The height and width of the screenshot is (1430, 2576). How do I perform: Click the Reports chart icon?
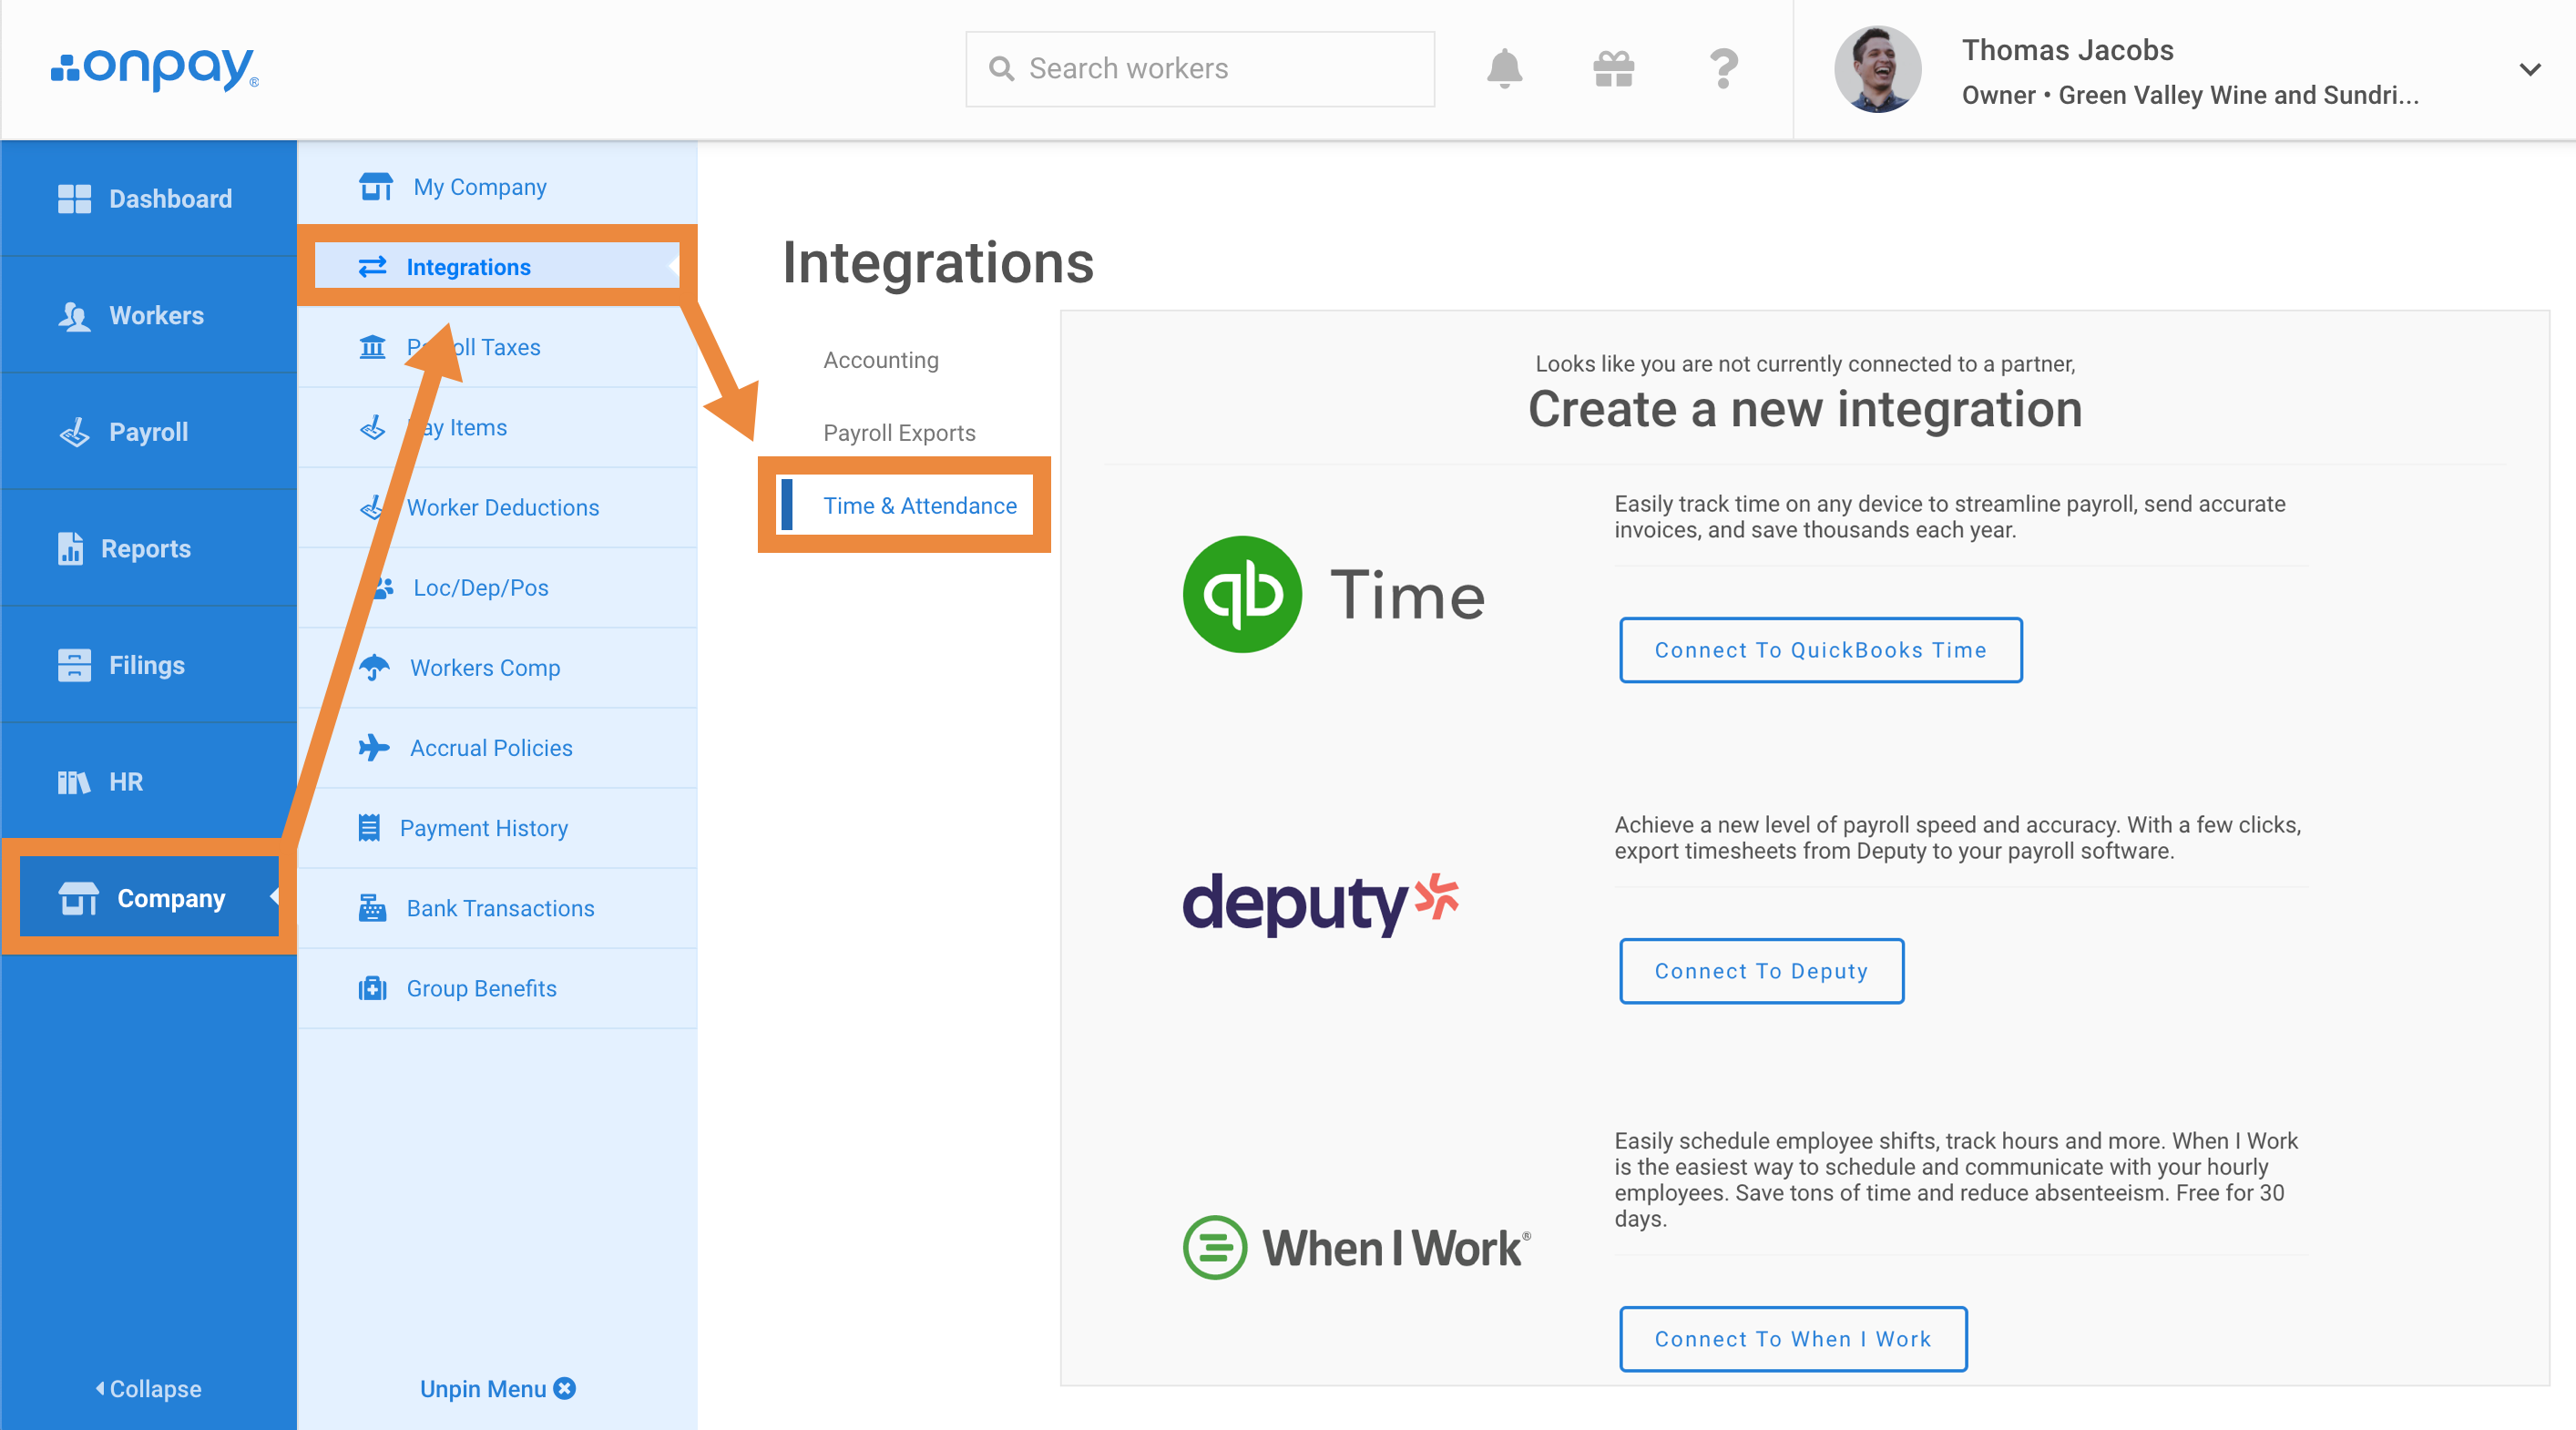(70, 548)
